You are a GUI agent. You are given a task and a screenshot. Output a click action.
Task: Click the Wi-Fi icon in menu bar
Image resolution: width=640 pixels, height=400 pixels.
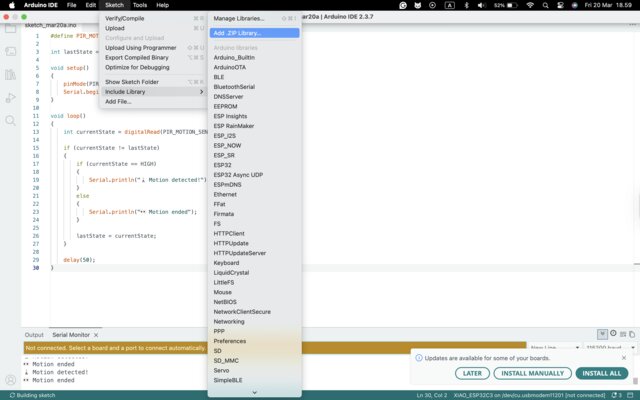[530, 5]
